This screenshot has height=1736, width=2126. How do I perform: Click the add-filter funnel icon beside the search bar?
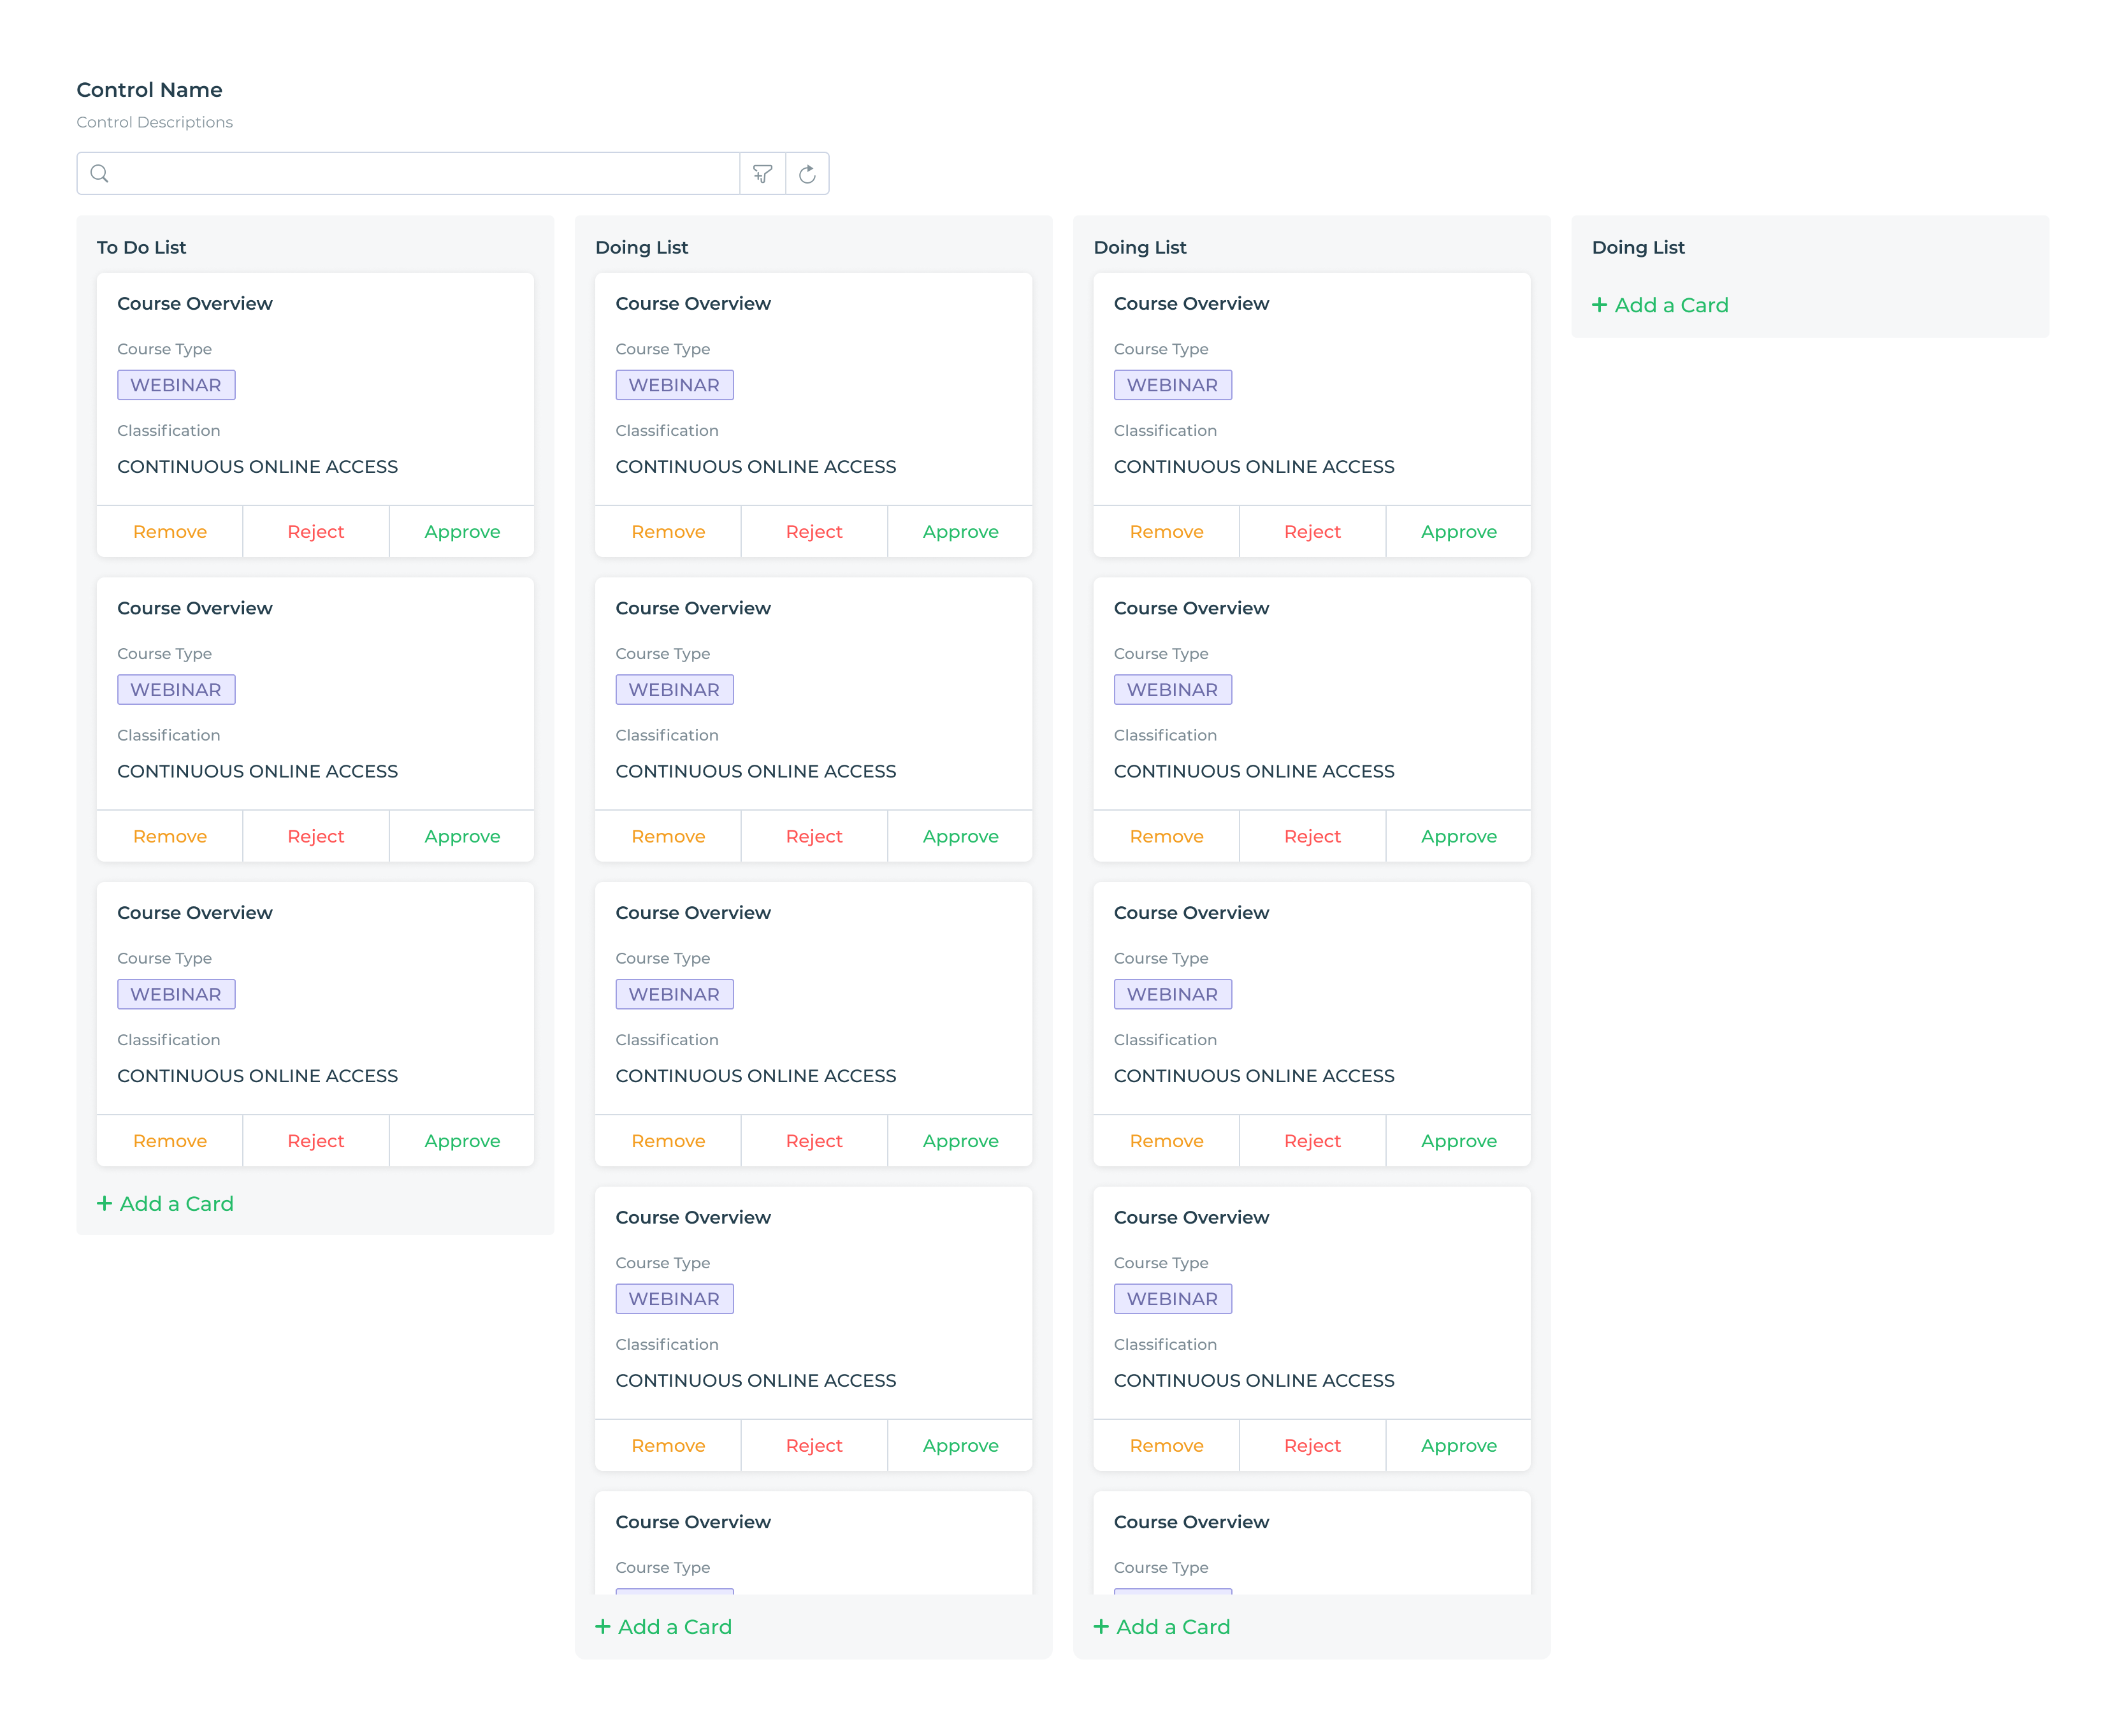[x=763, y=173]
